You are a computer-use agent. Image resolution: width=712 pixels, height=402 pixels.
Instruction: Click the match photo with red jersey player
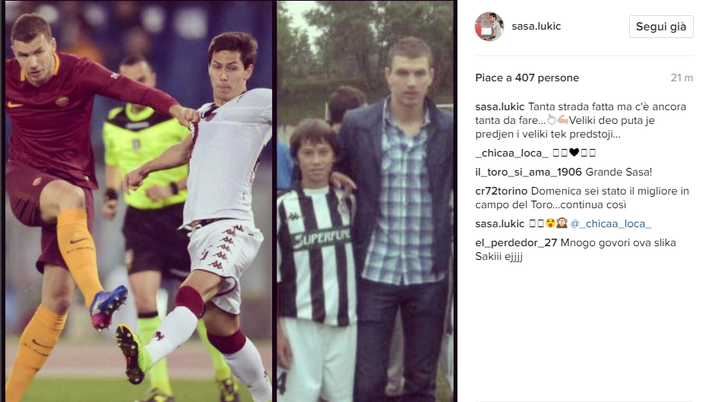point(138,201)
